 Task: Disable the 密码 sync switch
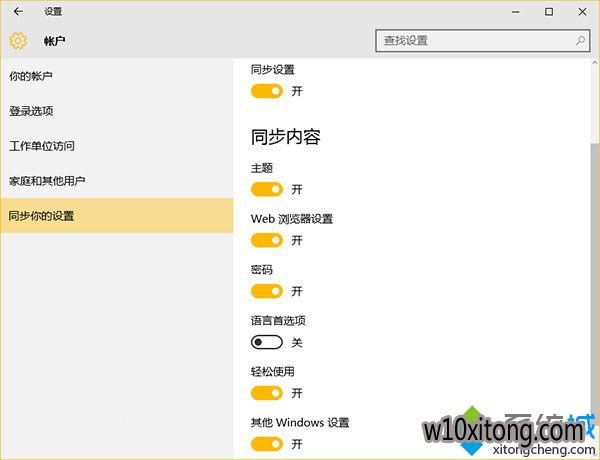267,291
